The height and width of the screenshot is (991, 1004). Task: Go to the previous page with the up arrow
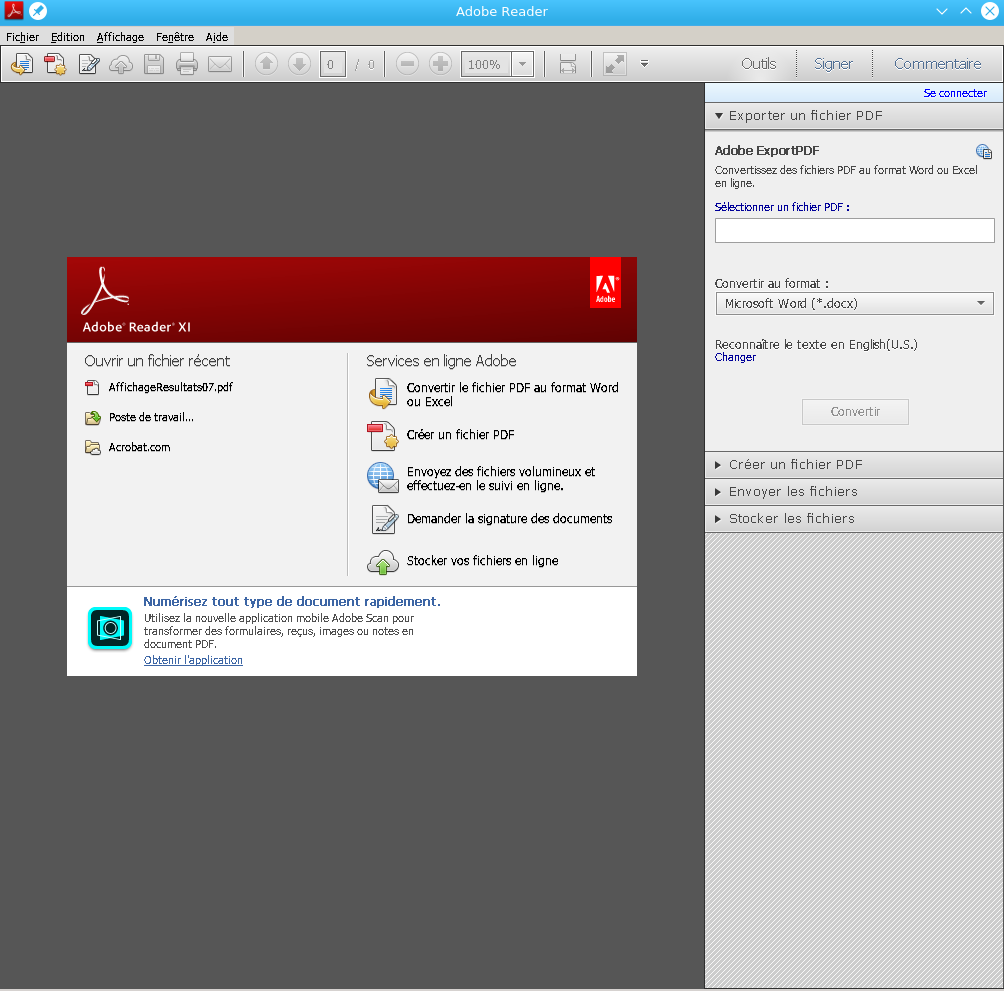(266, 64)
